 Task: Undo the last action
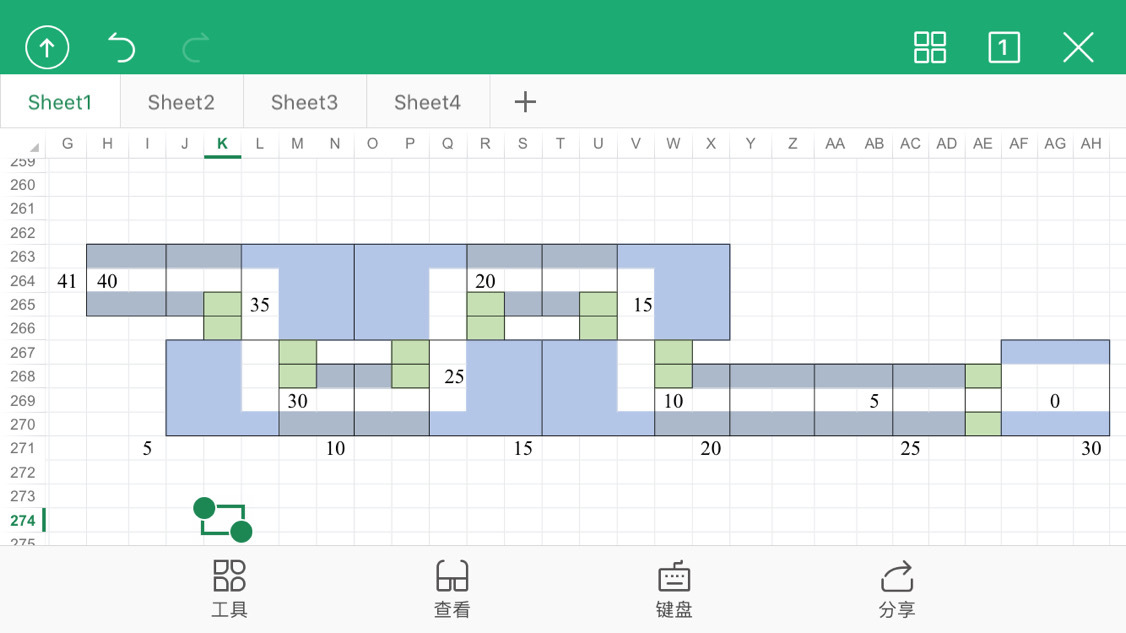pos(121,47)
